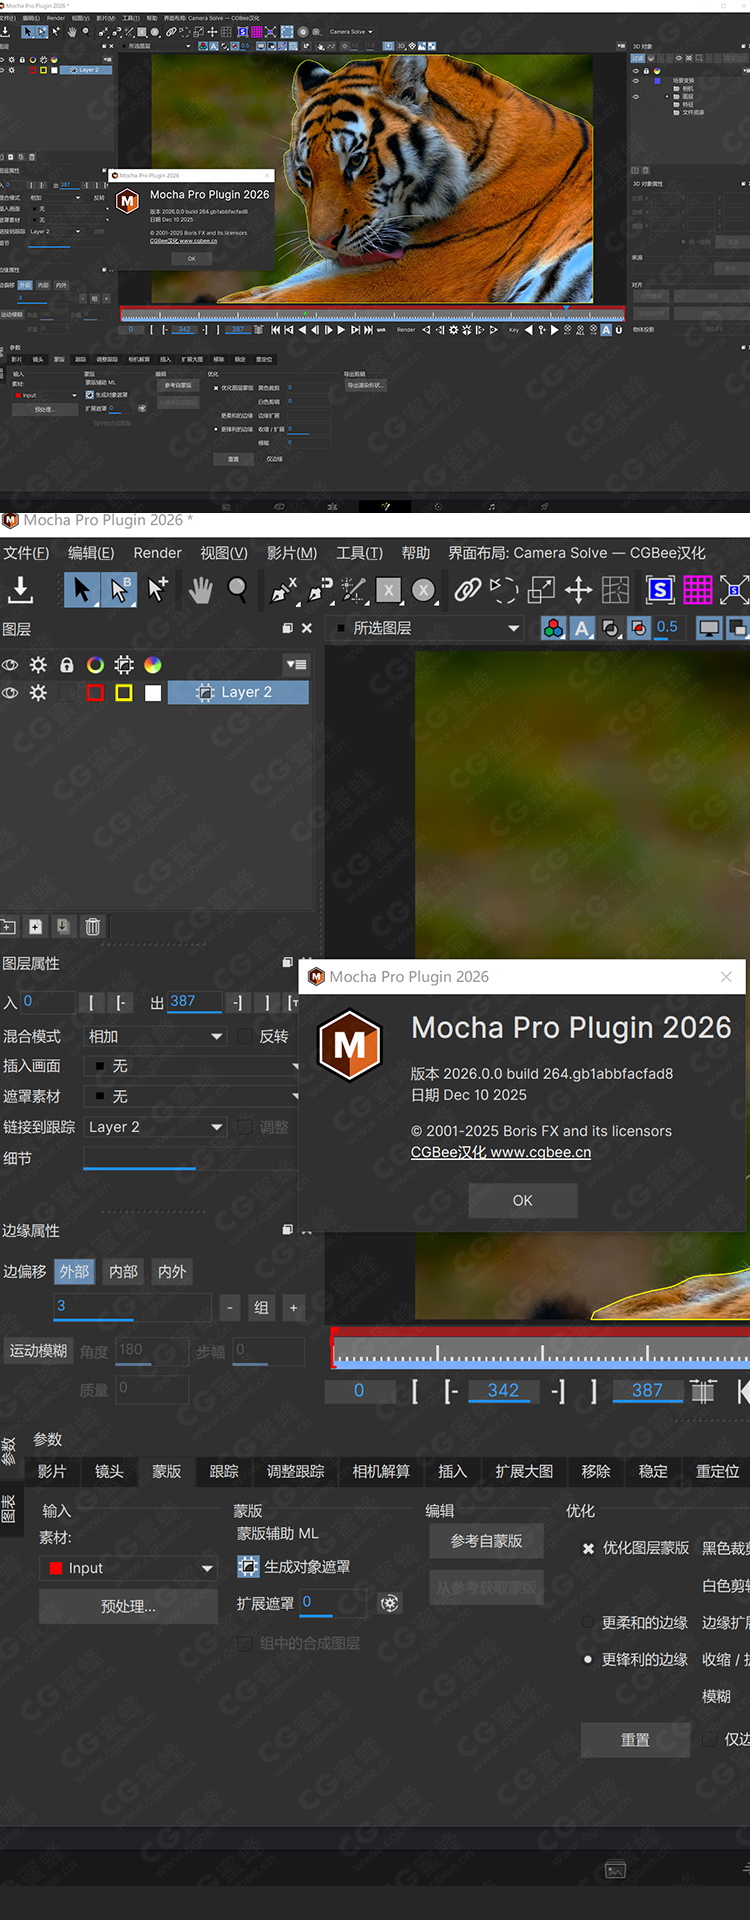Screen dimensions: 750x1920
Task: Click the blue S surface icon
Action: (660, 590)
